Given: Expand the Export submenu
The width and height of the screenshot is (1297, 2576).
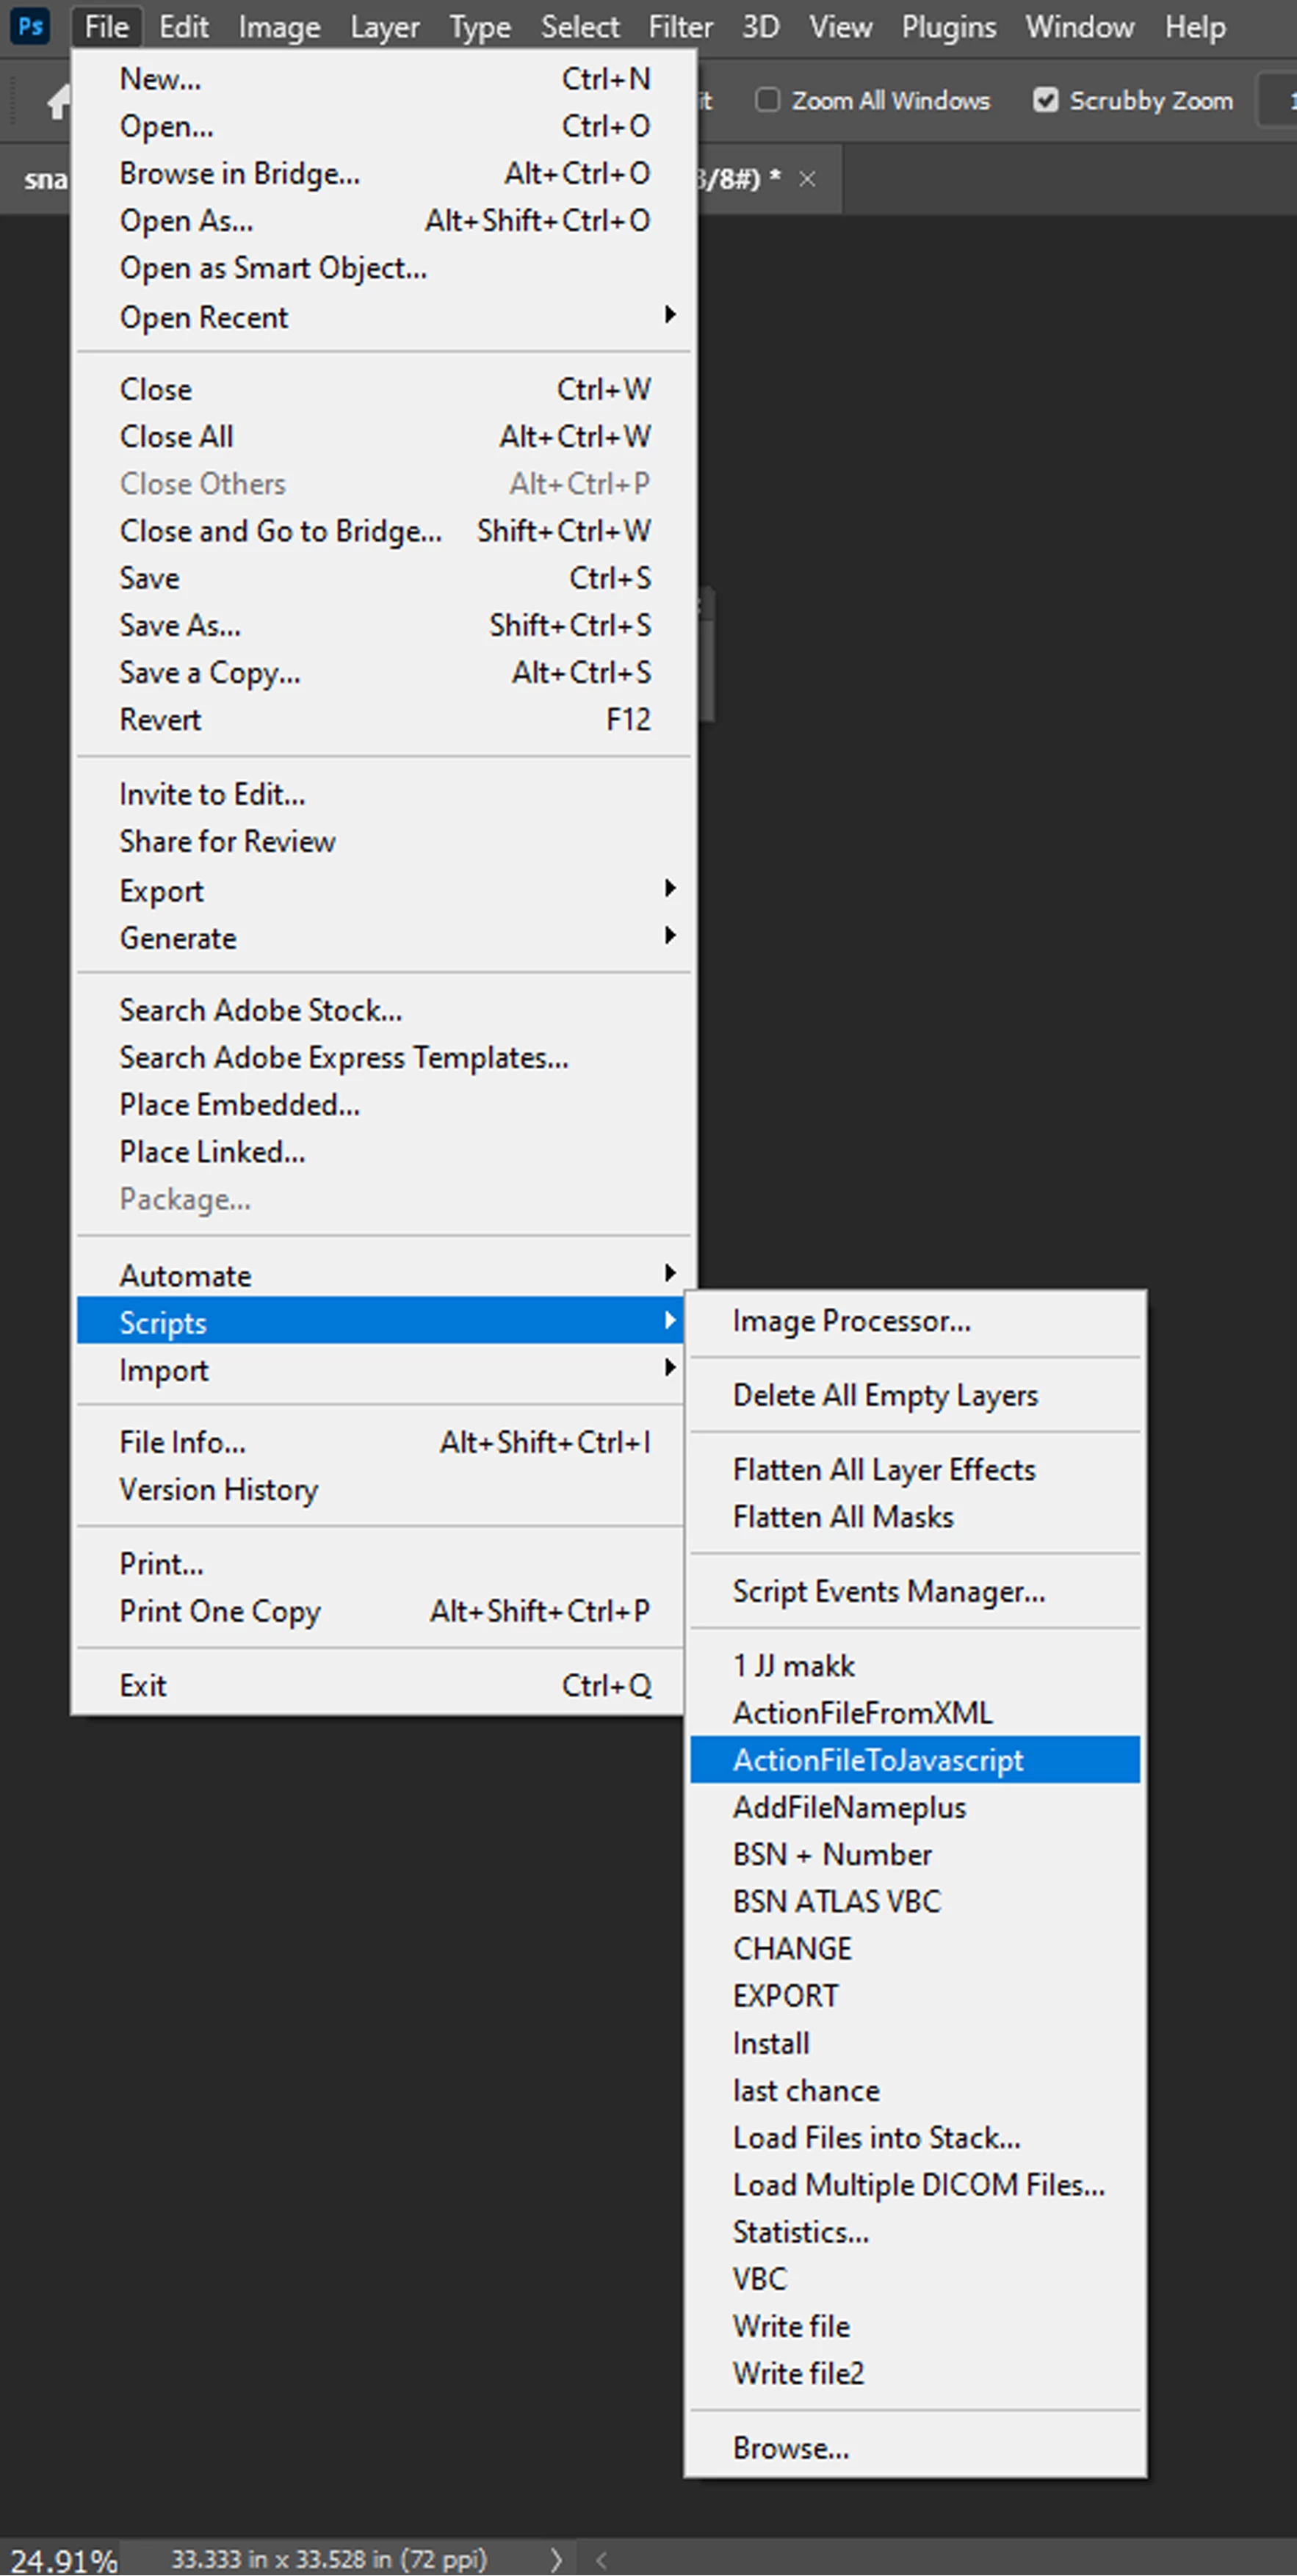Looking at the screenshot, I should (x=384, y=890).
